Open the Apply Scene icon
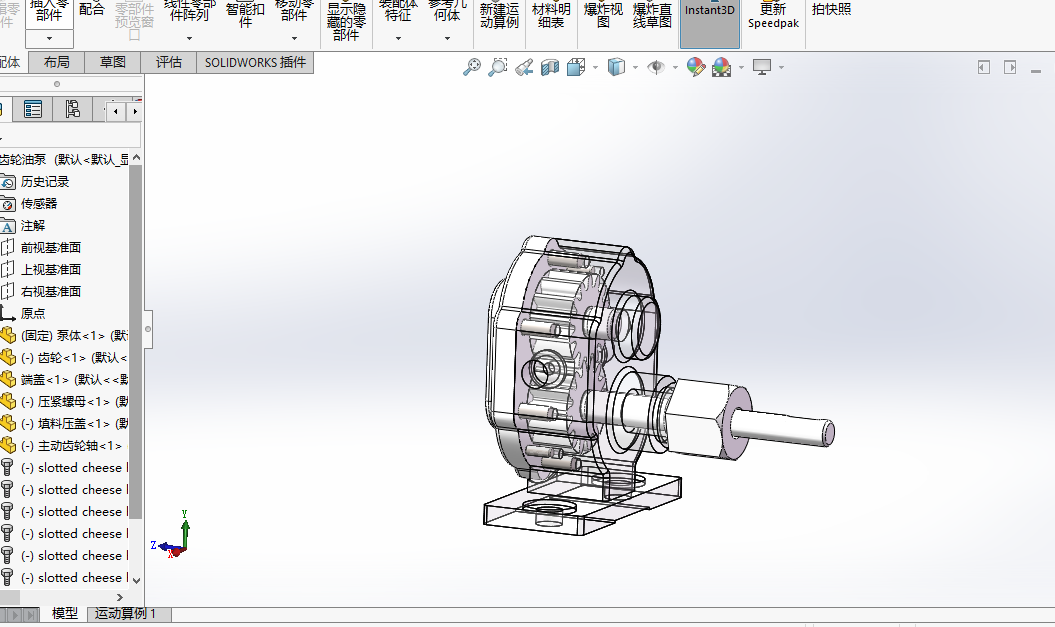Screen dimensions: 1055x627 (721, 67)
